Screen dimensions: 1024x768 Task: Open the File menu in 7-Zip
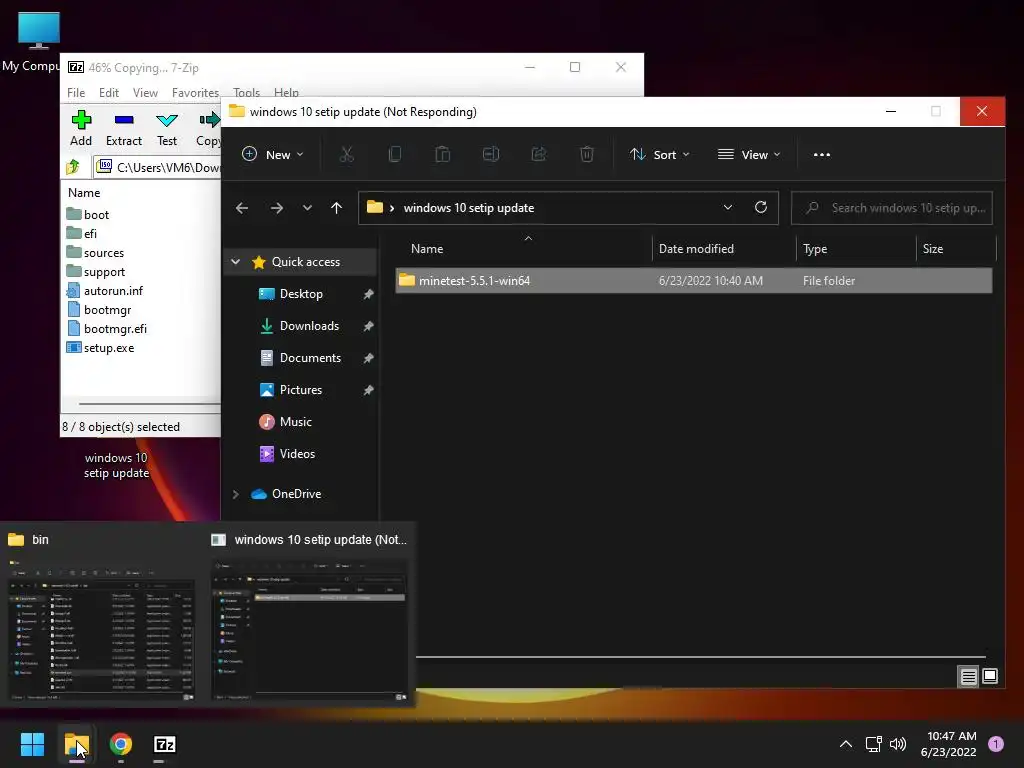(76, 92)
